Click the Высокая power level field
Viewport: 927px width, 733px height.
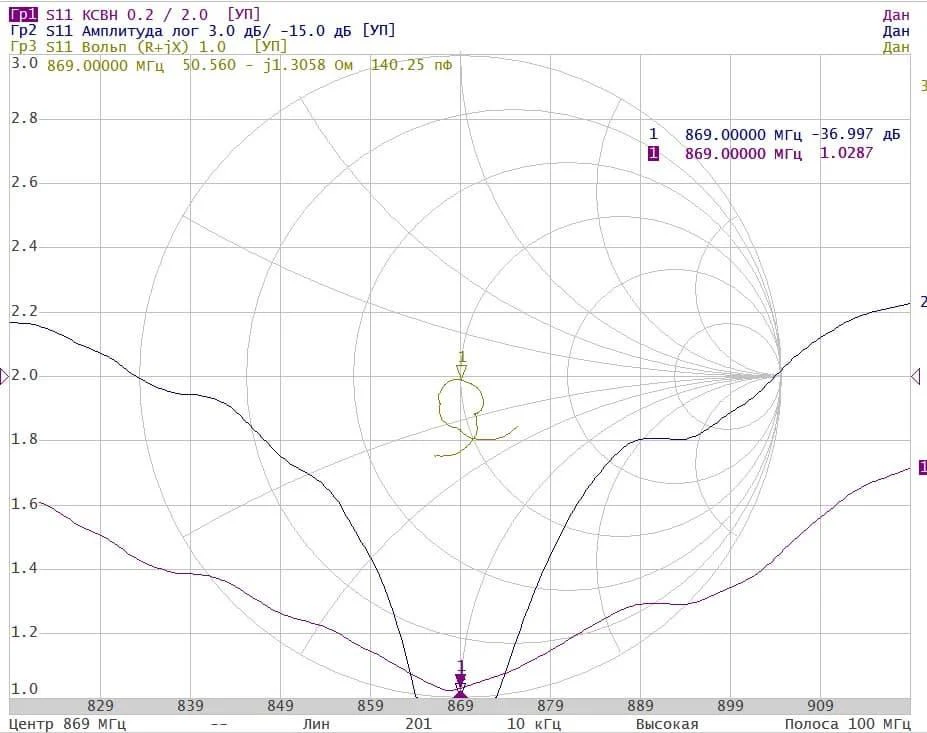[666, 724]
